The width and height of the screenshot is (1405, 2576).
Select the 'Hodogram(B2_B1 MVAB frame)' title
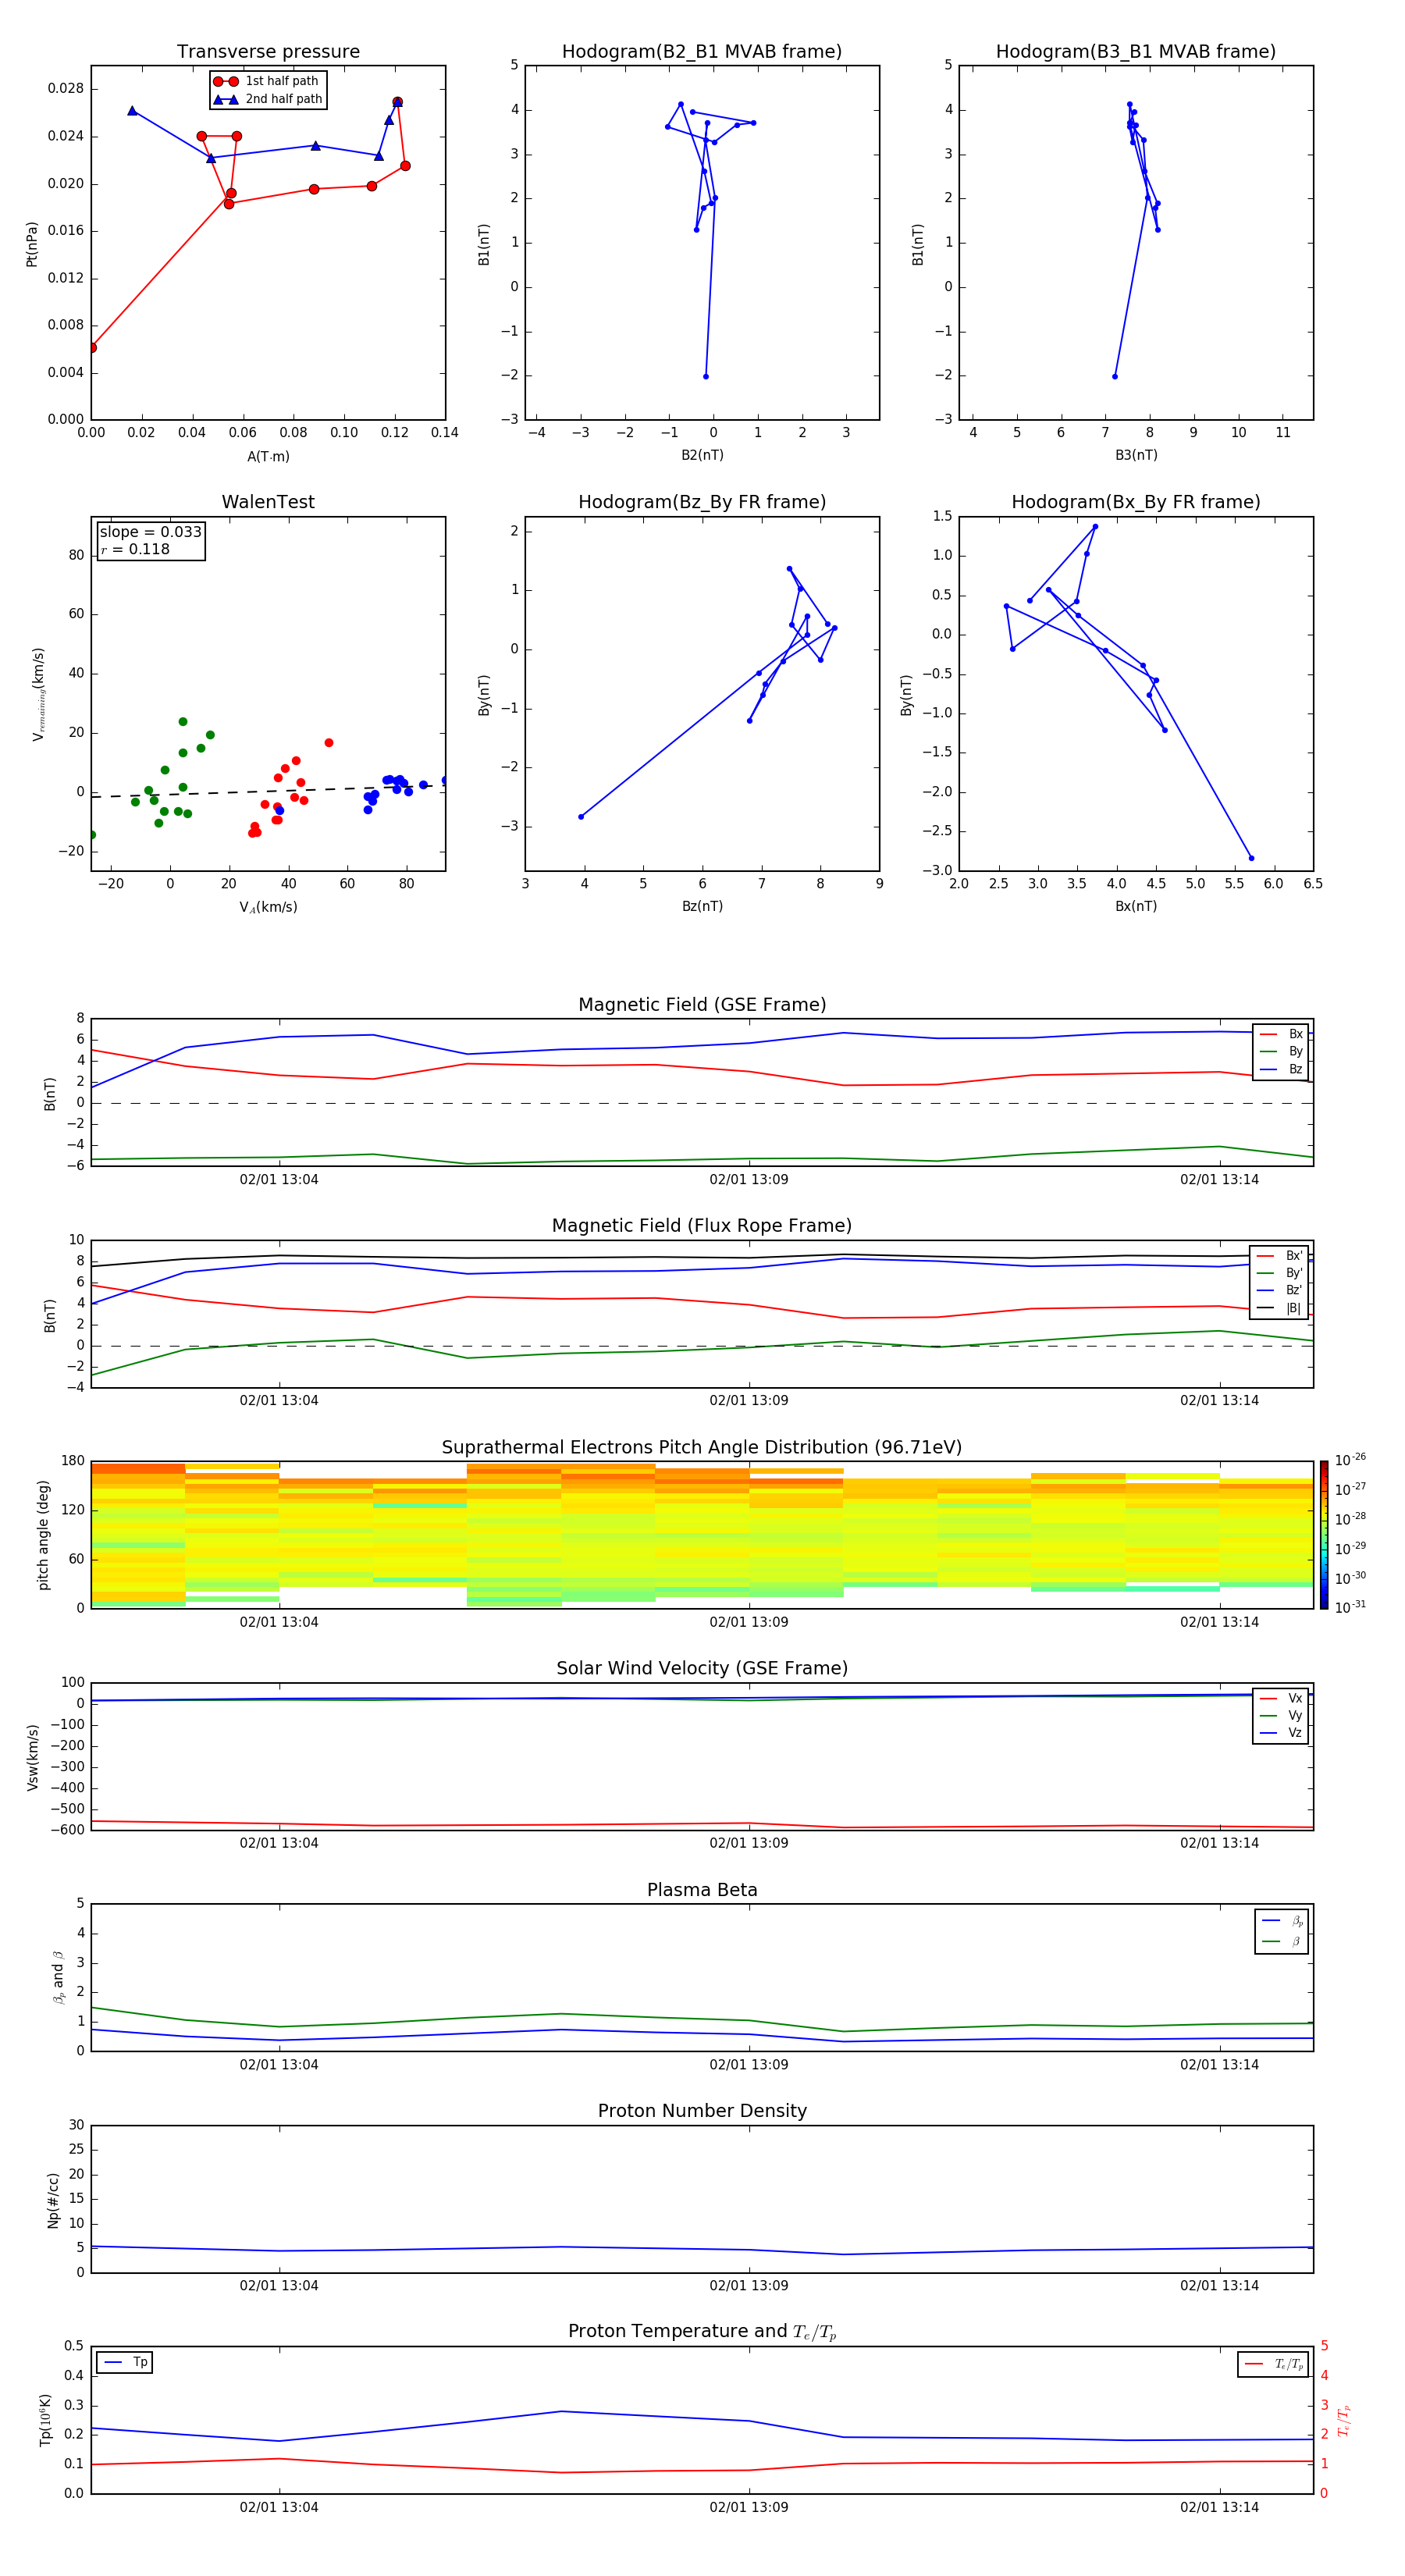click(x=702, y=51)
